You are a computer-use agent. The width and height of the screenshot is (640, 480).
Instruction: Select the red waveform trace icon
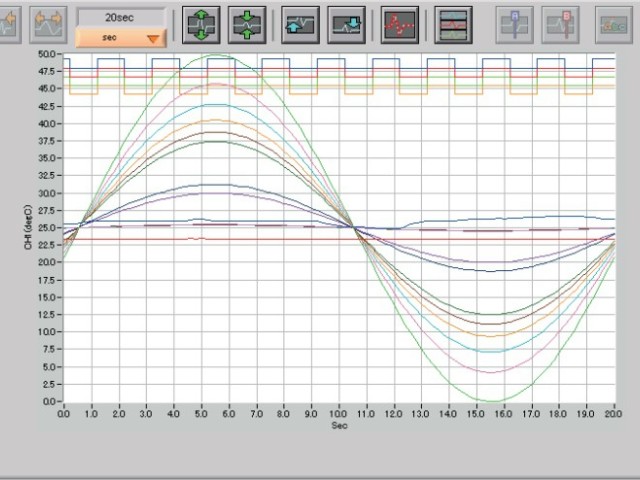tap(399, 24)
